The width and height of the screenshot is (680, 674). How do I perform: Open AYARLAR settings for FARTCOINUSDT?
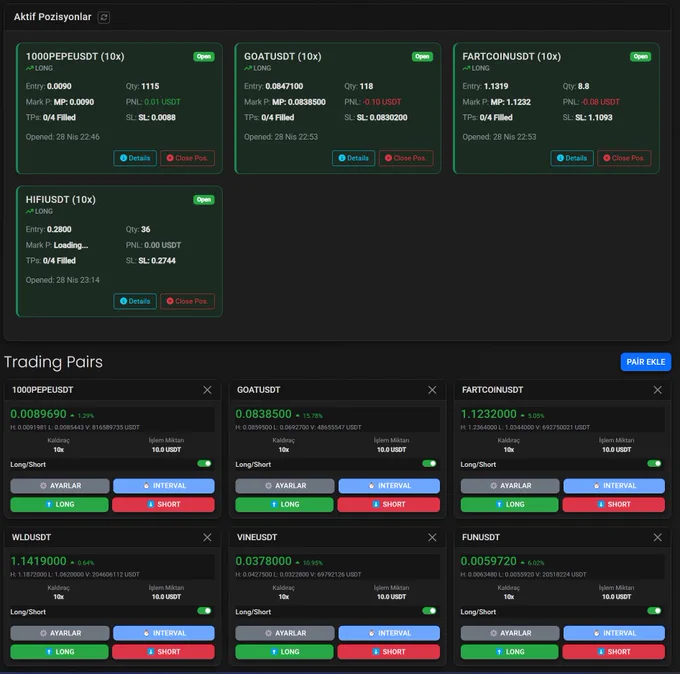tap(510, 486)
